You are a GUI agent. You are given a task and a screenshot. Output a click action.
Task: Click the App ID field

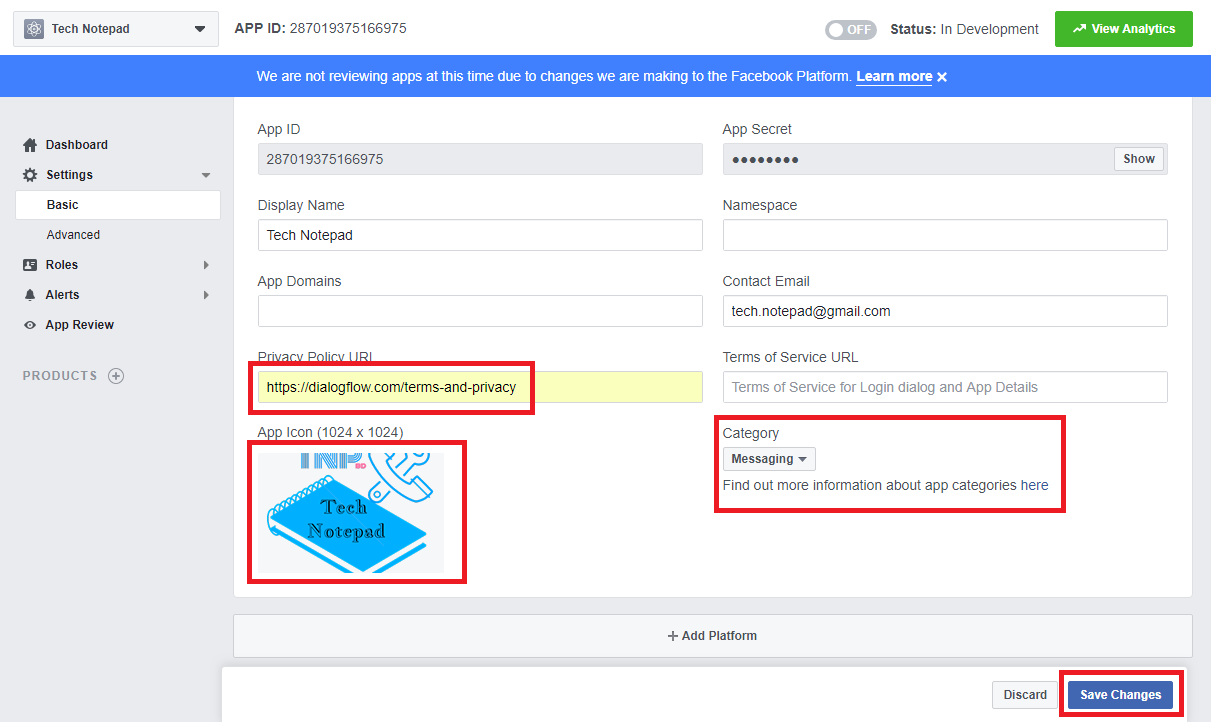tap(480, 159)
